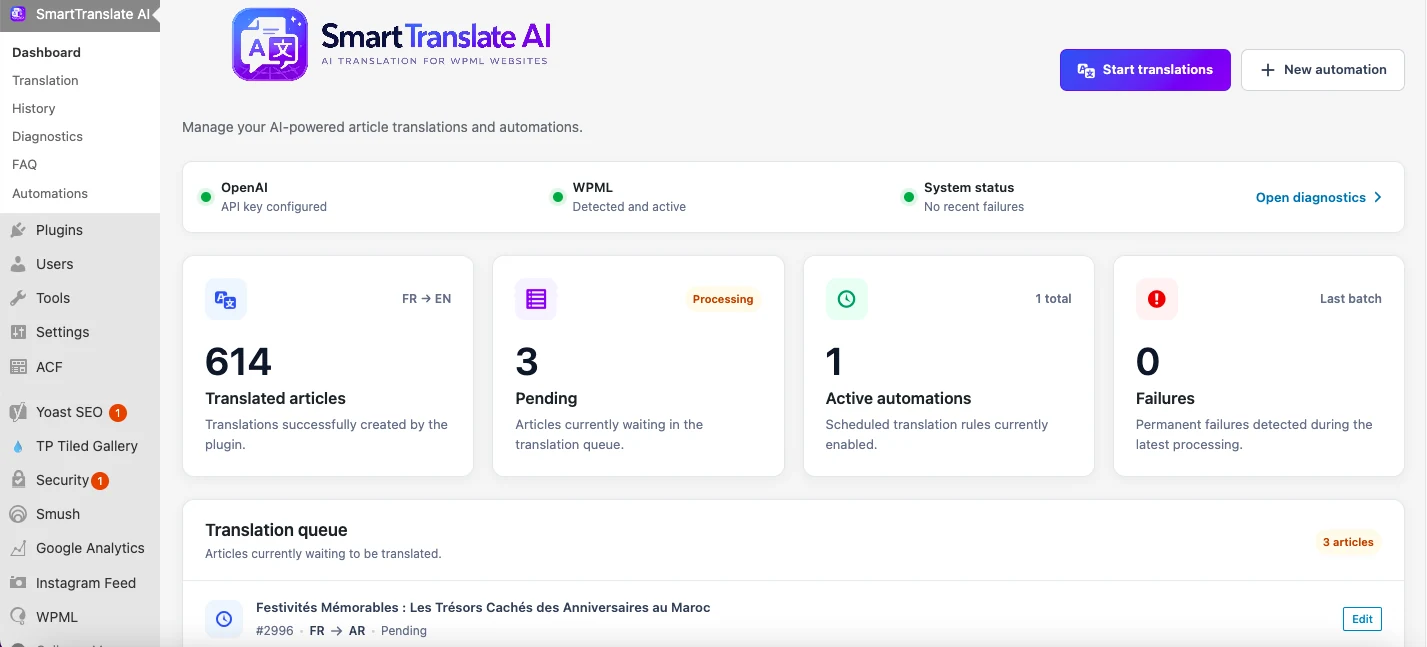Click the Translated articles card icon

click(x=226, y=299)
